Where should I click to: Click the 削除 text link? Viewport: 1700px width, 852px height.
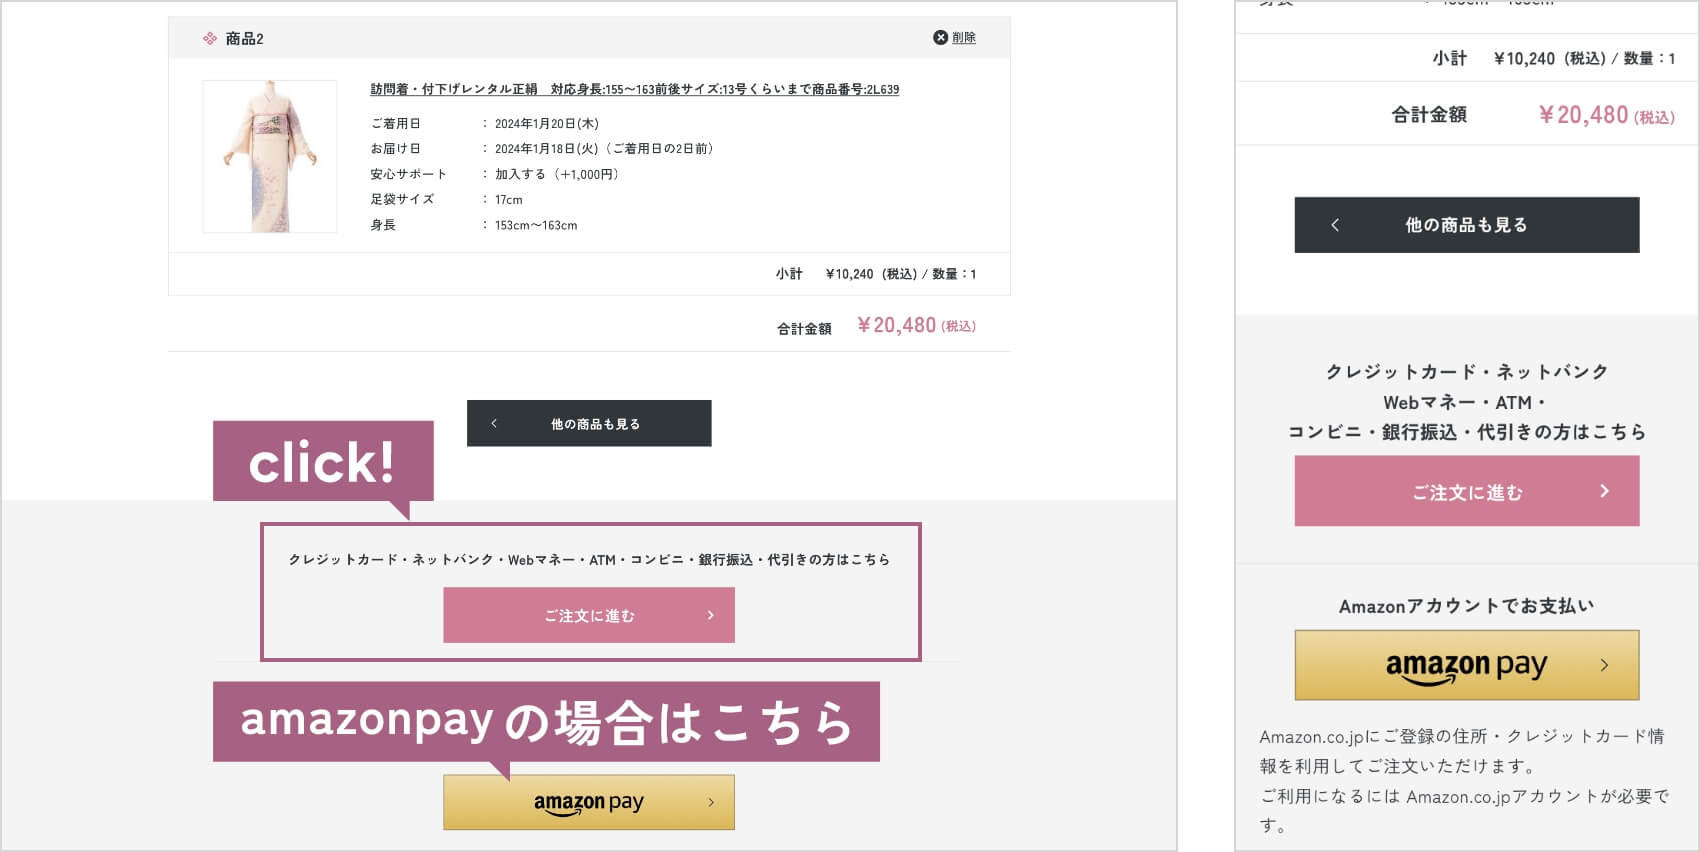coord(964,38)
